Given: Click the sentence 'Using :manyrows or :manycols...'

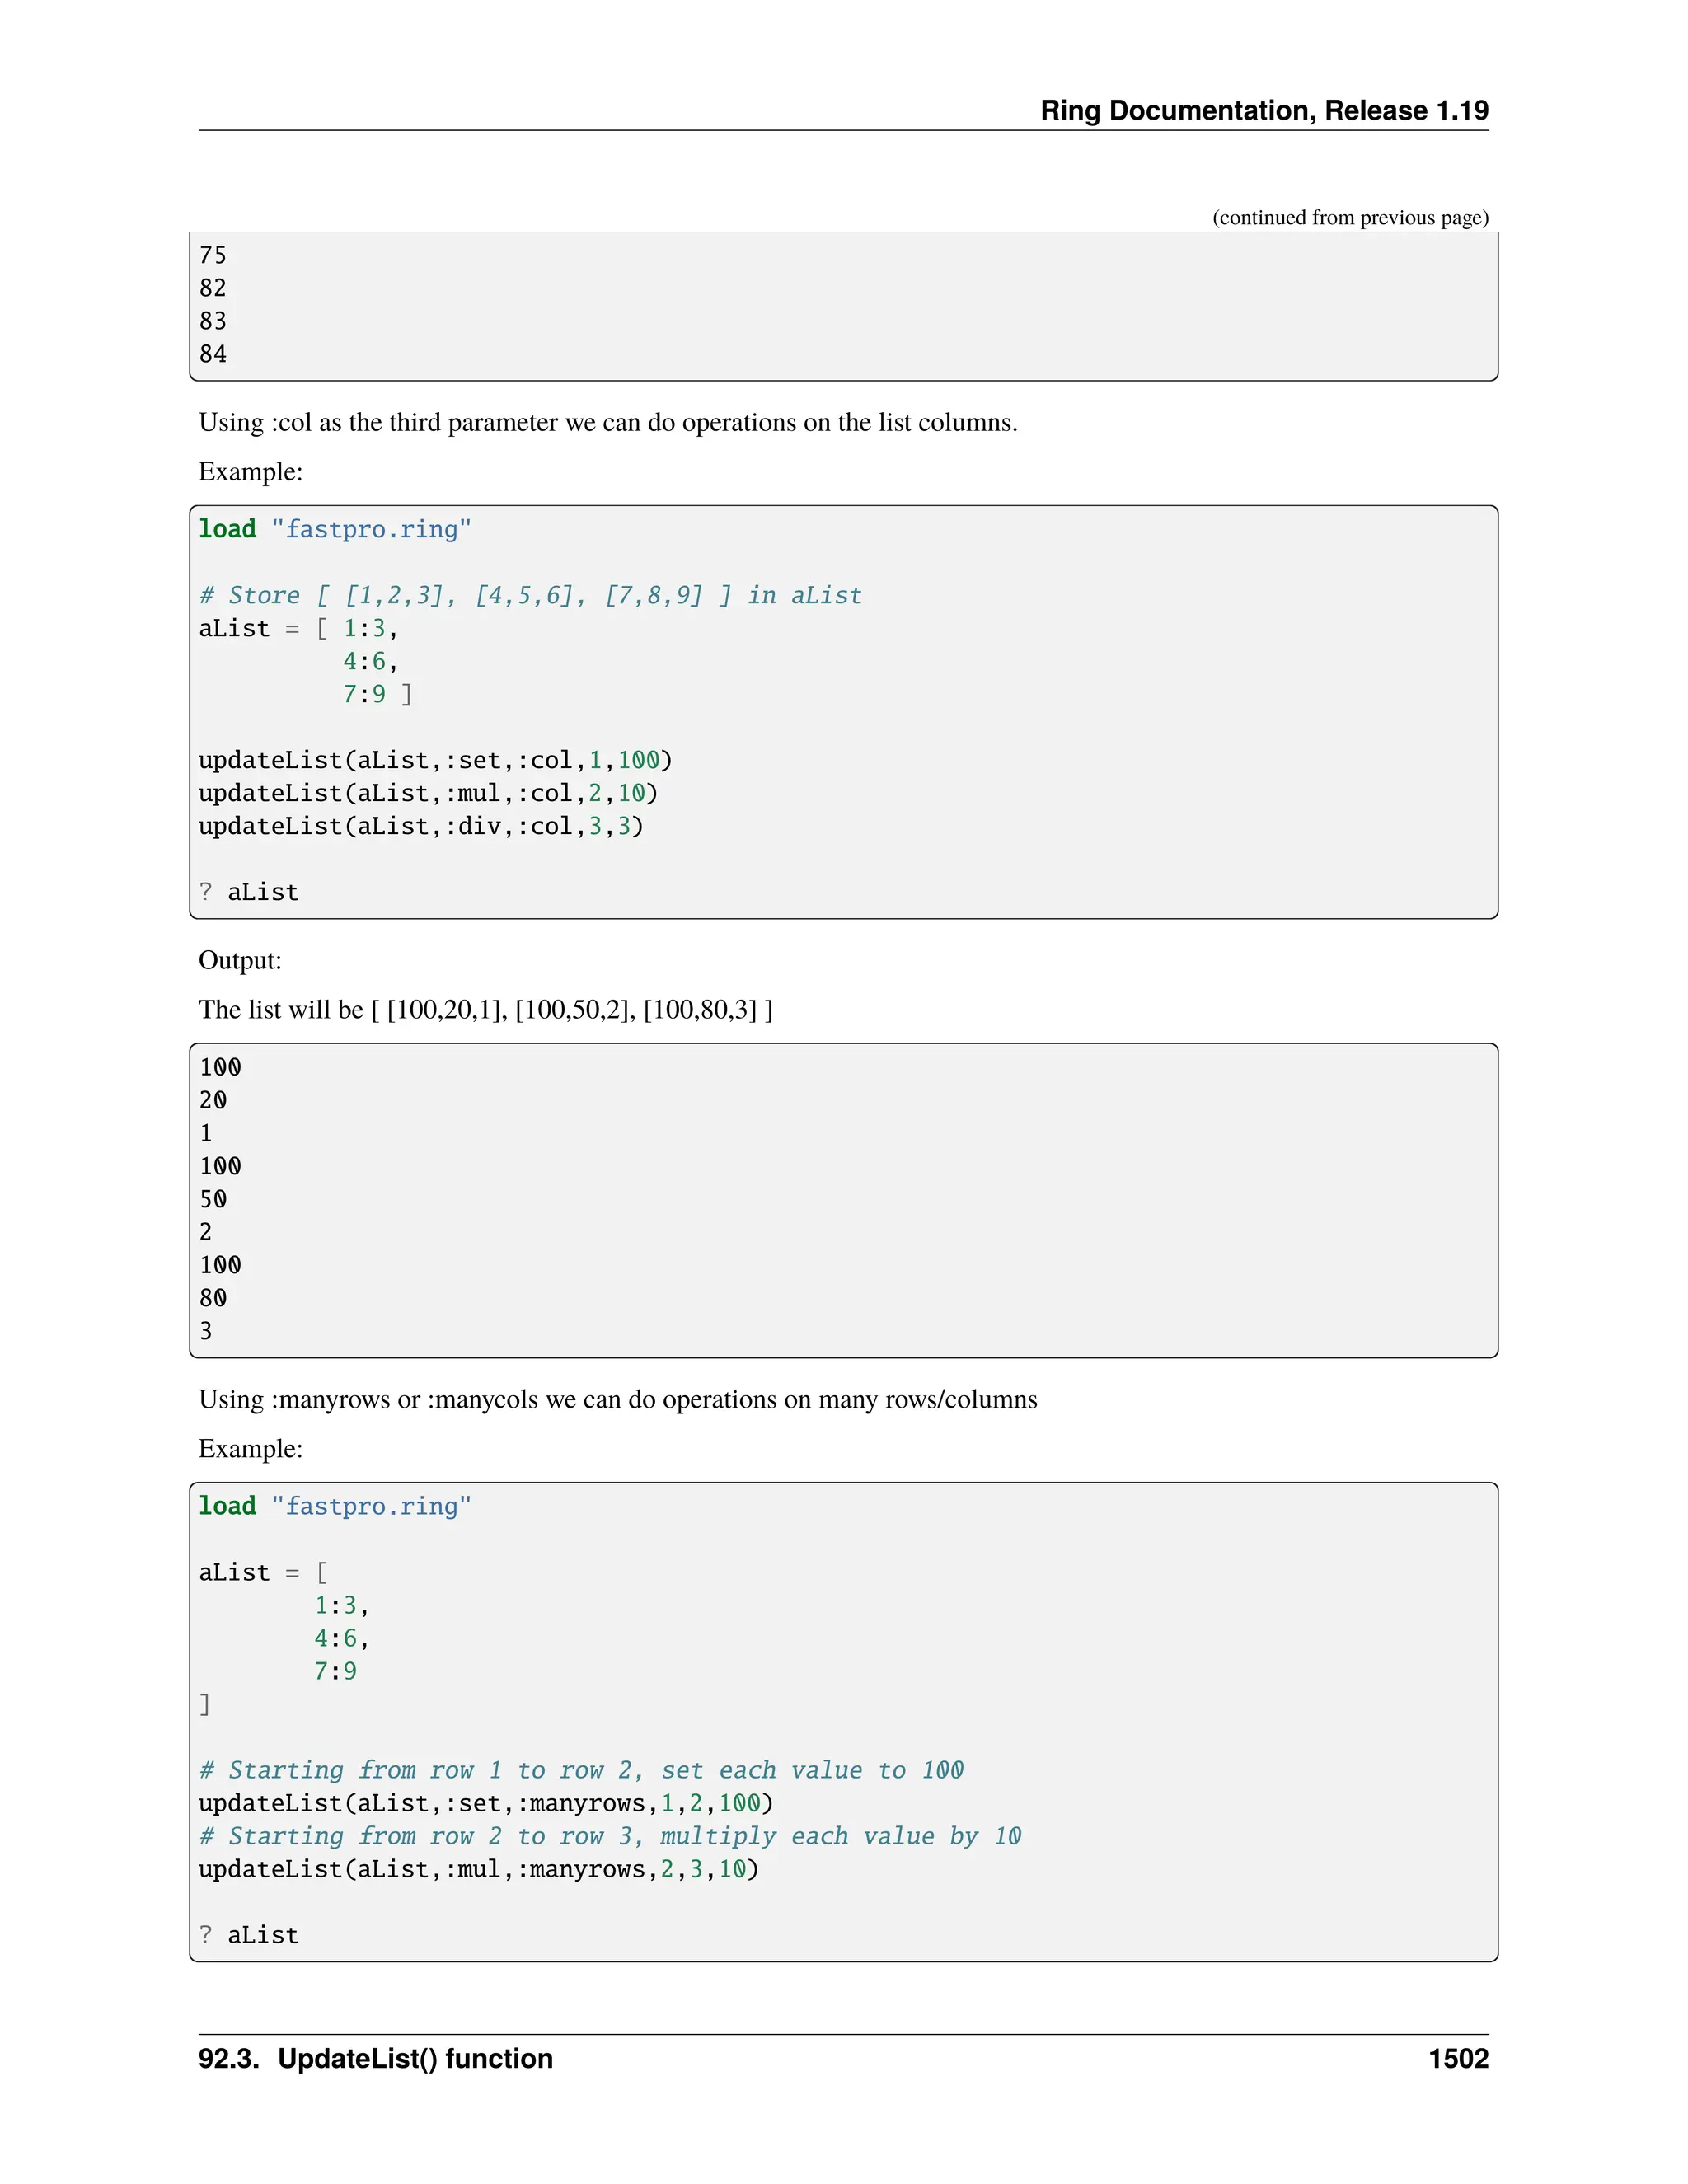Looking at the screenshot, I should 618,1399.
